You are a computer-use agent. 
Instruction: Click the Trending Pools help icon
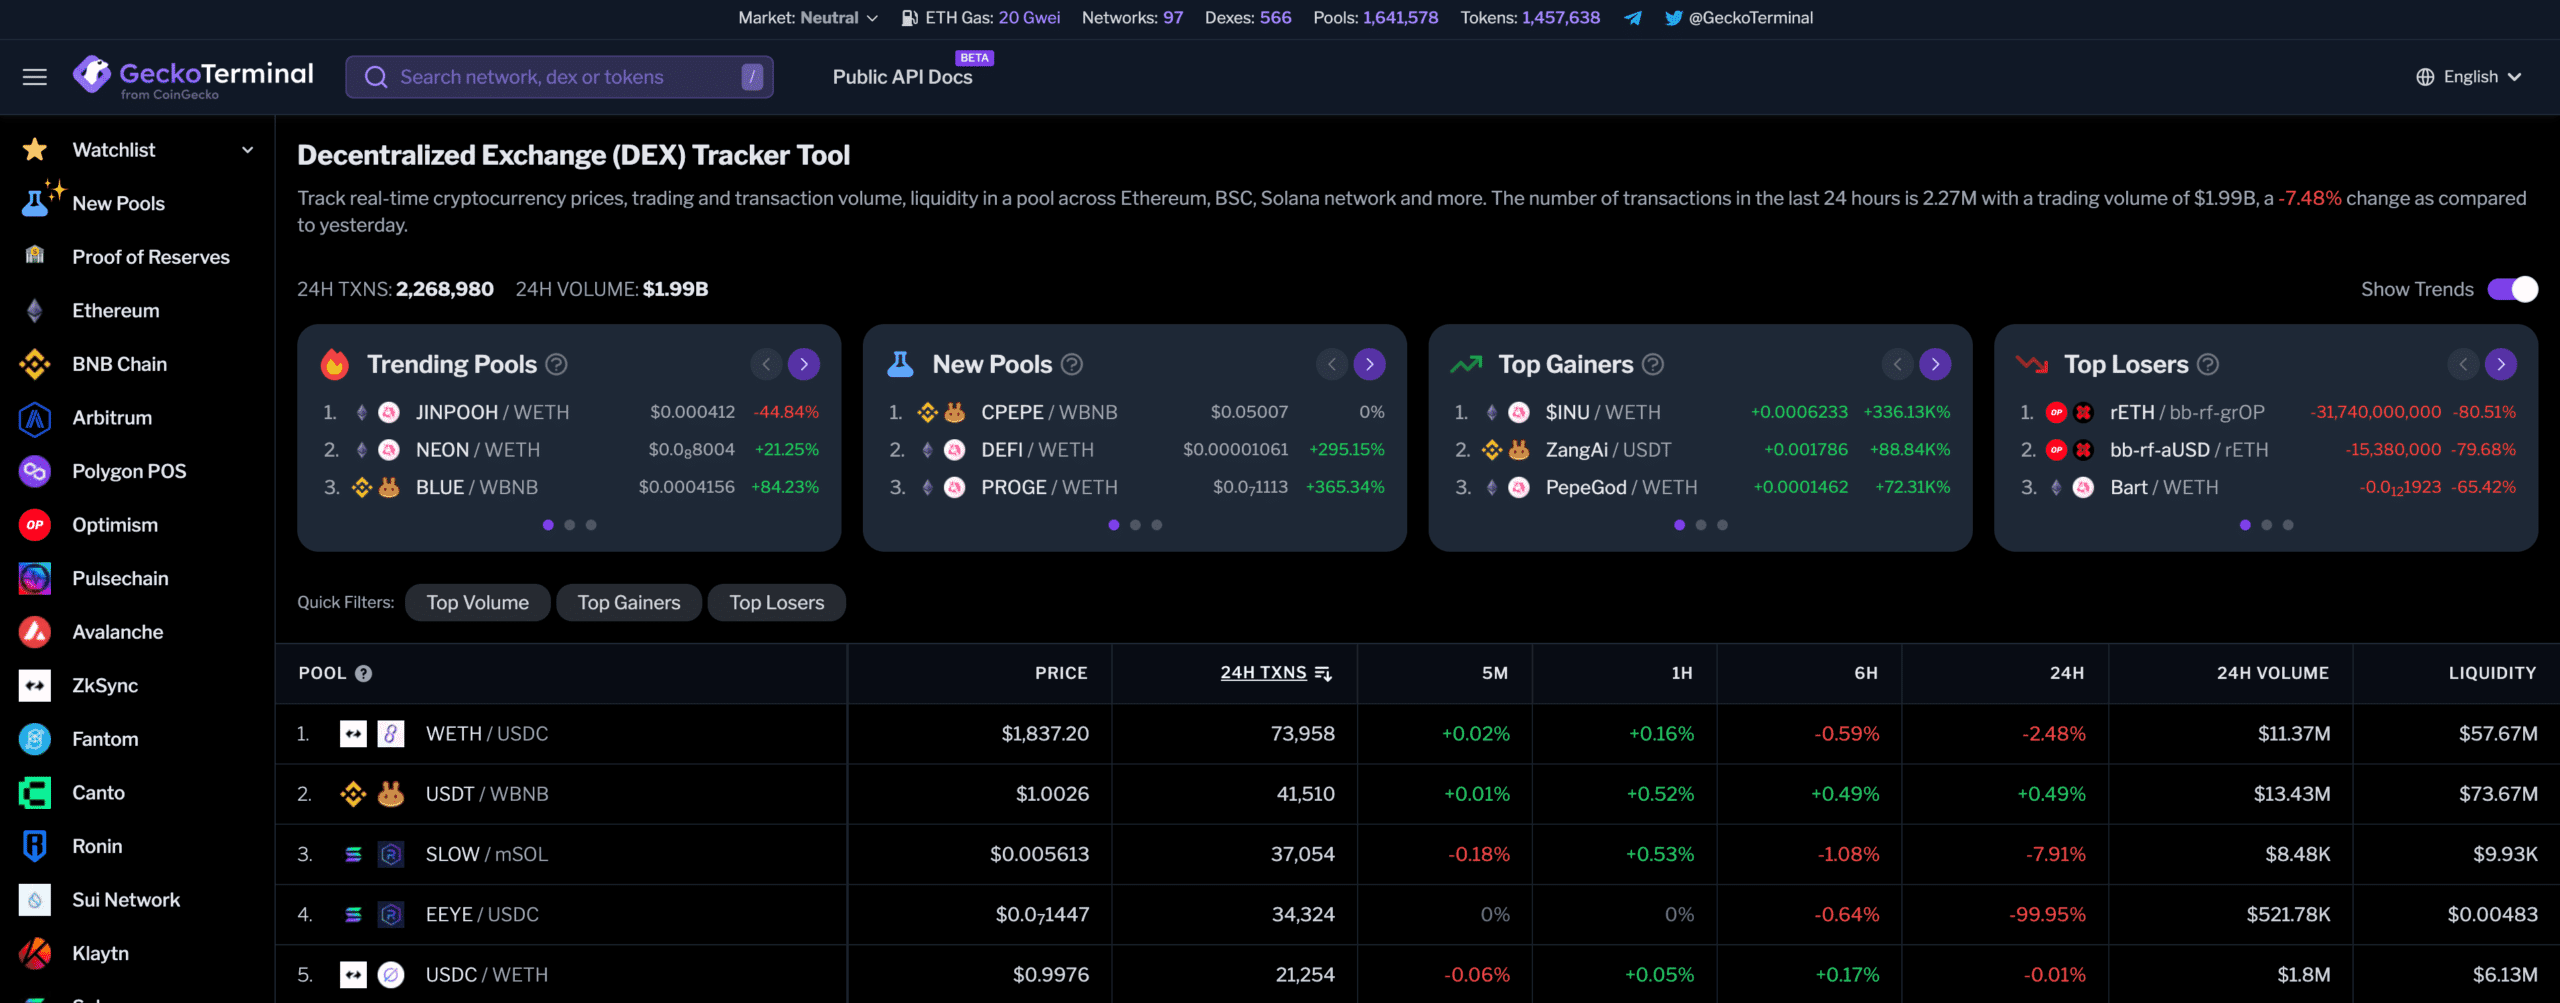[557, 365]
